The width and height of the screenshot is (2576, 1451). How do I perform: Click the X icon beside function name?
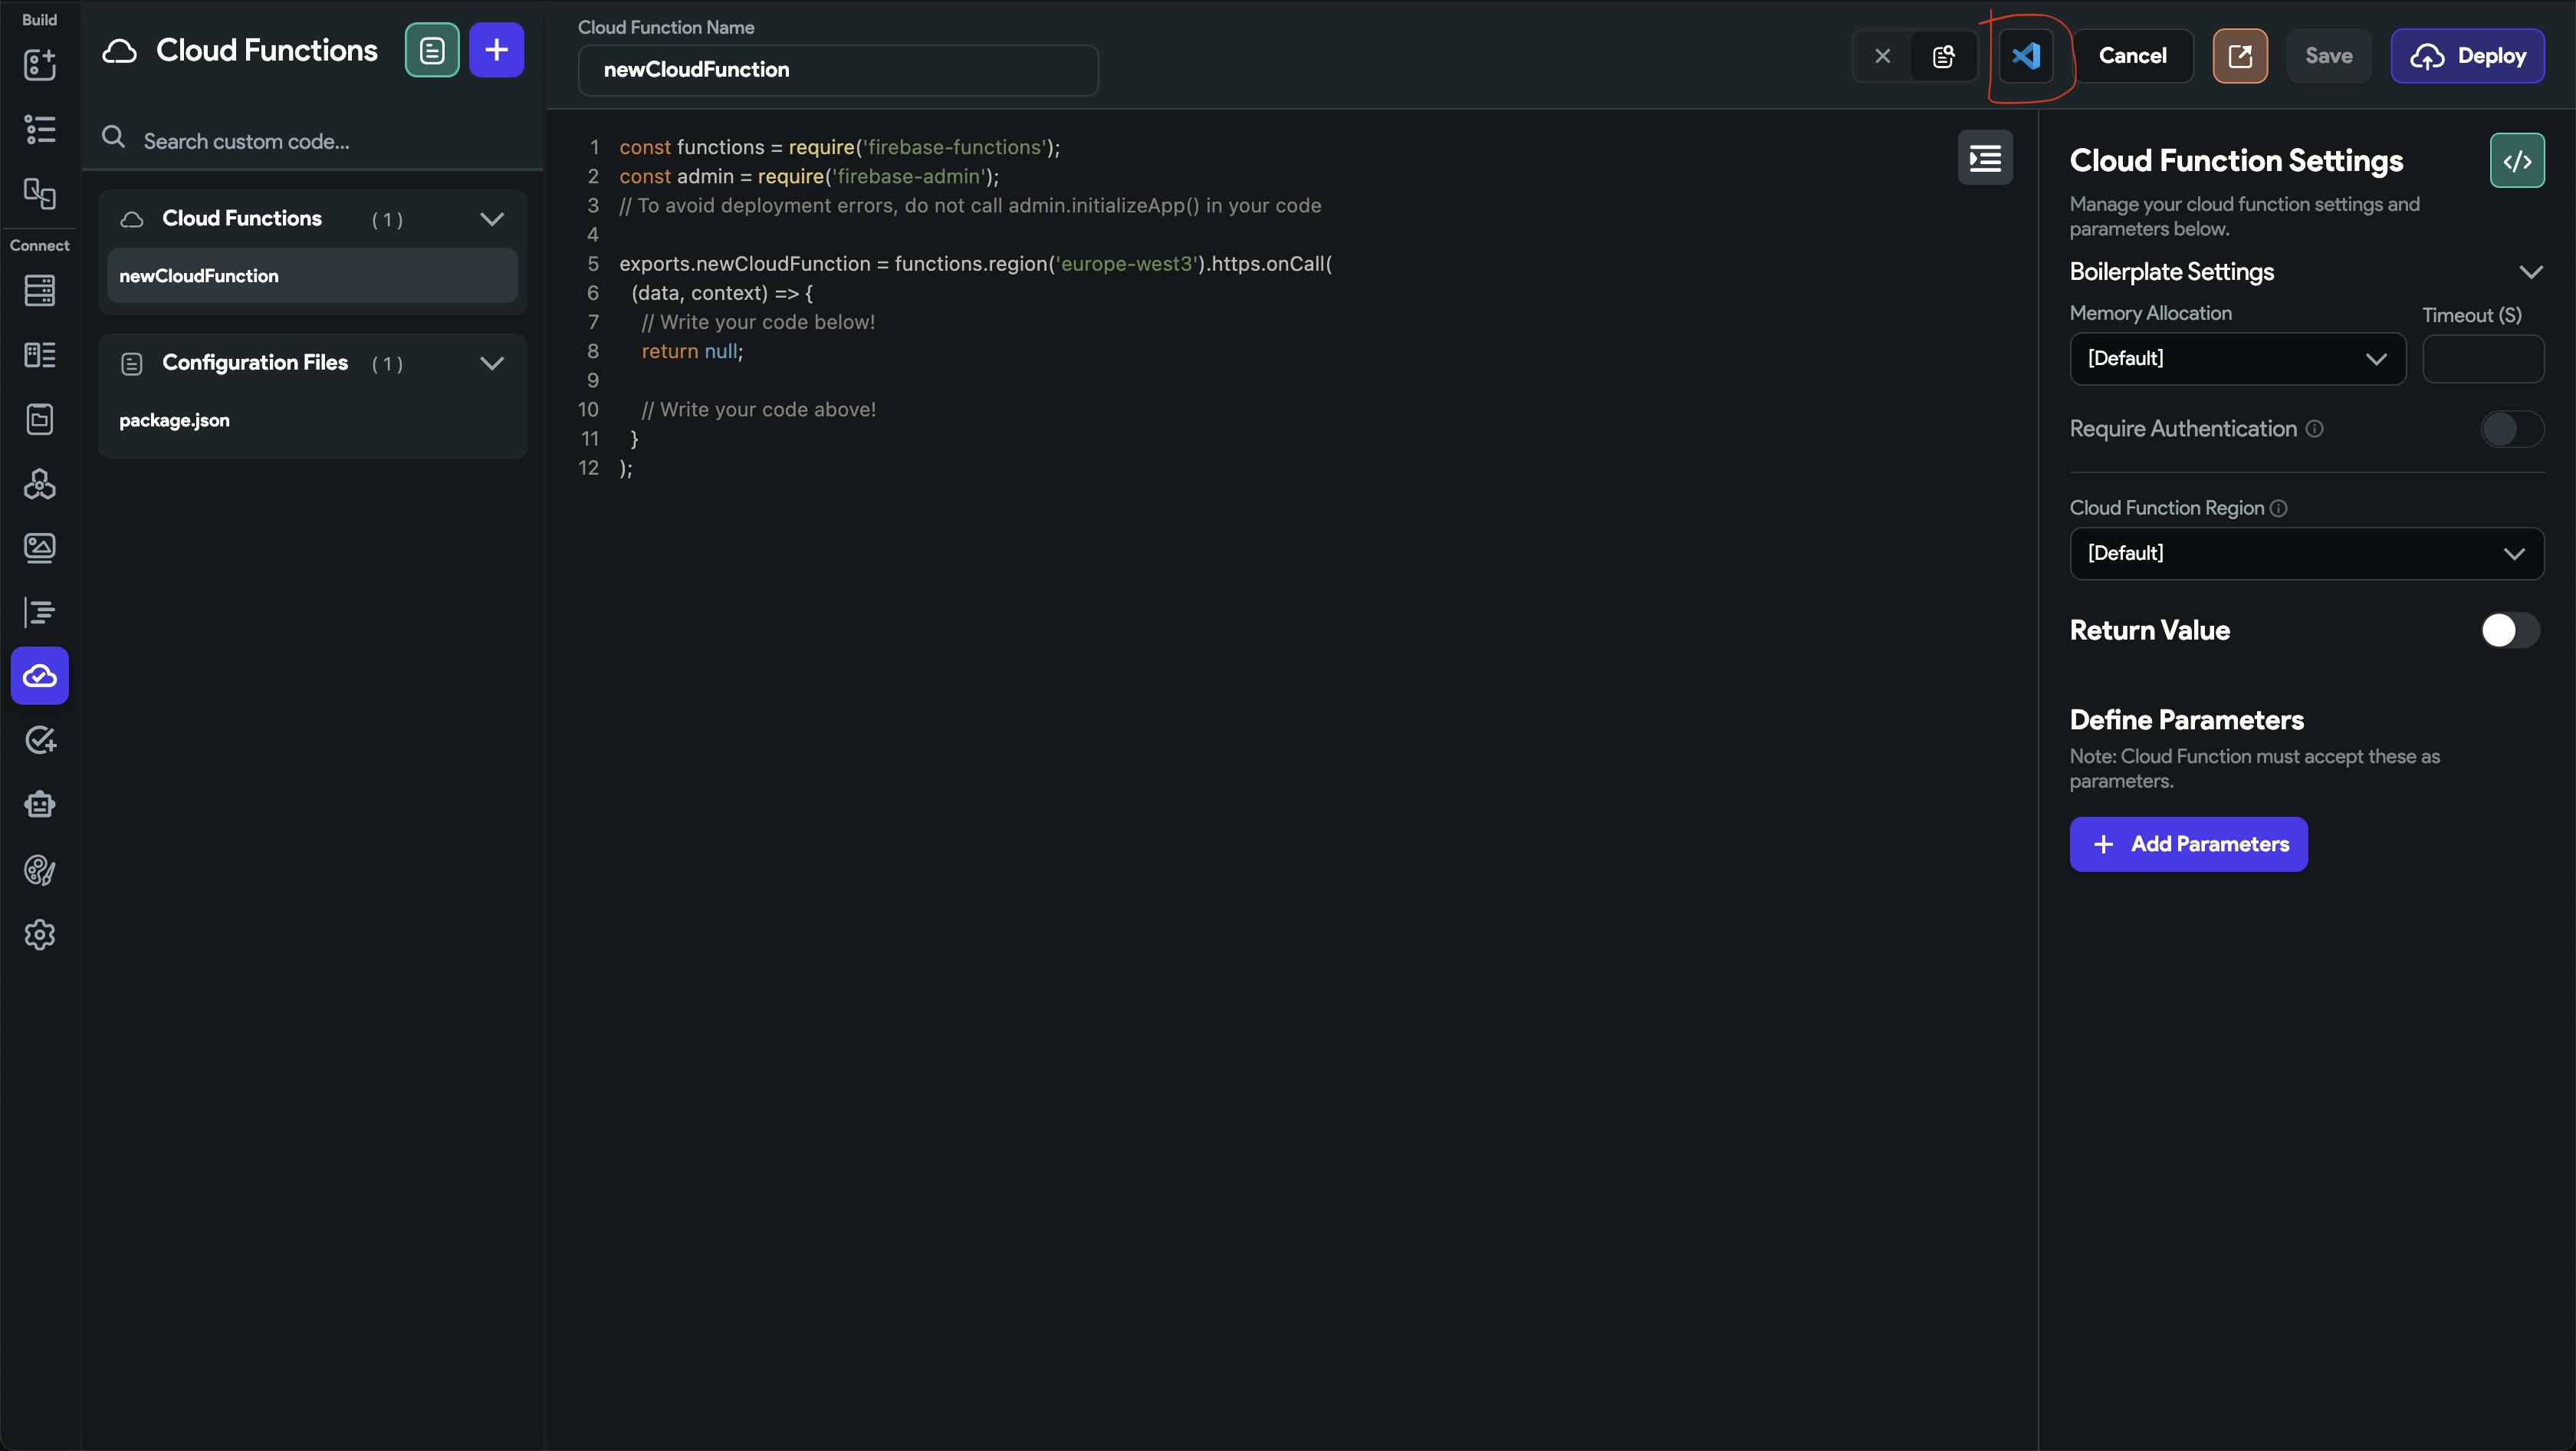click(1882, 56)
